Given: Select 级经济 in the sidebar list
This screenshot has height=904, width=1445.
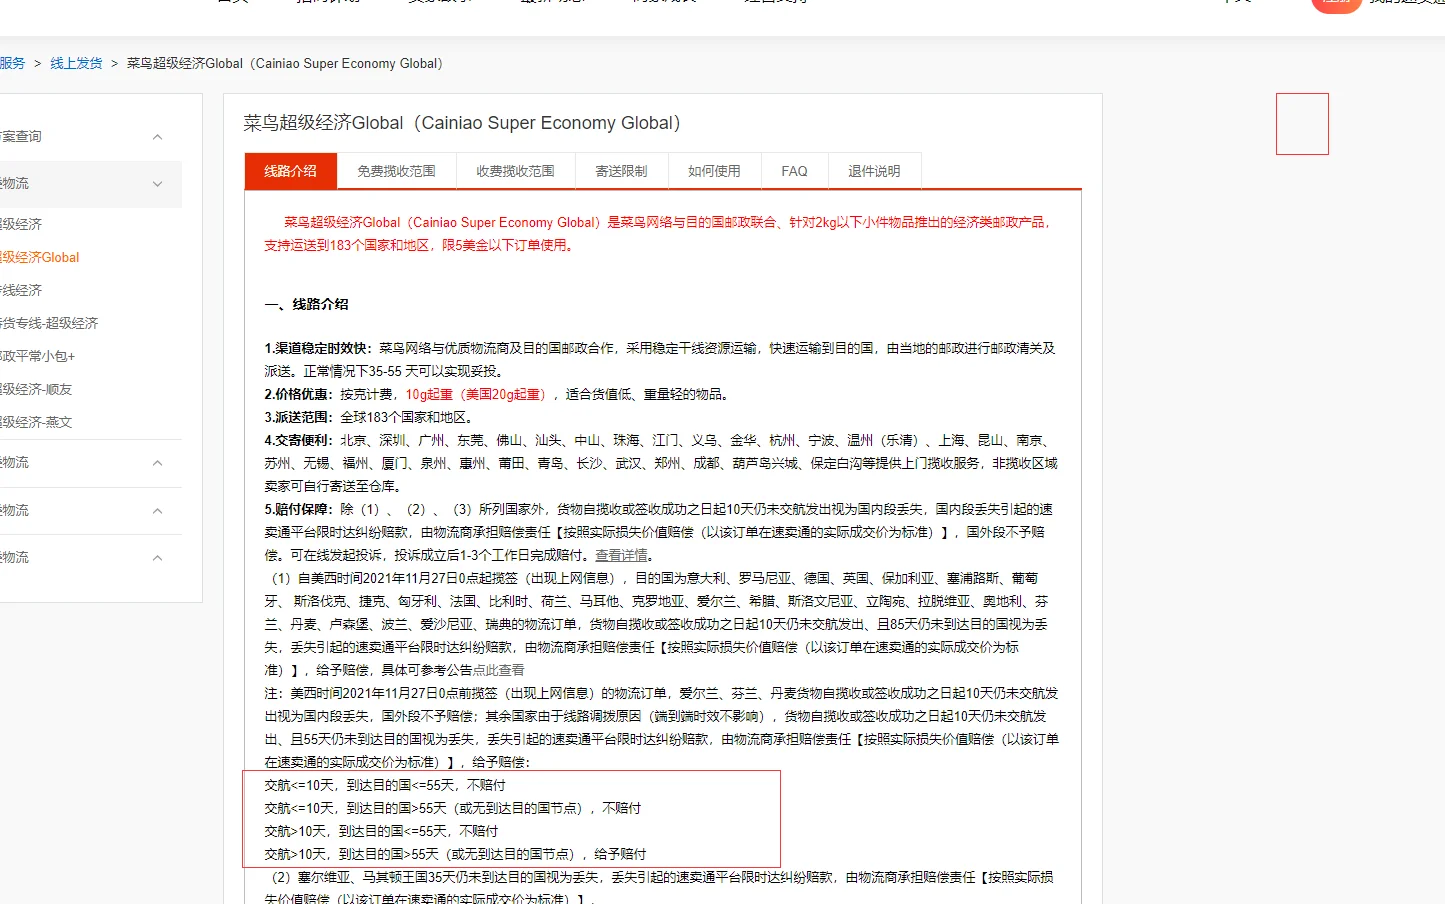Looking at the screenshot, I should [21, 224].
